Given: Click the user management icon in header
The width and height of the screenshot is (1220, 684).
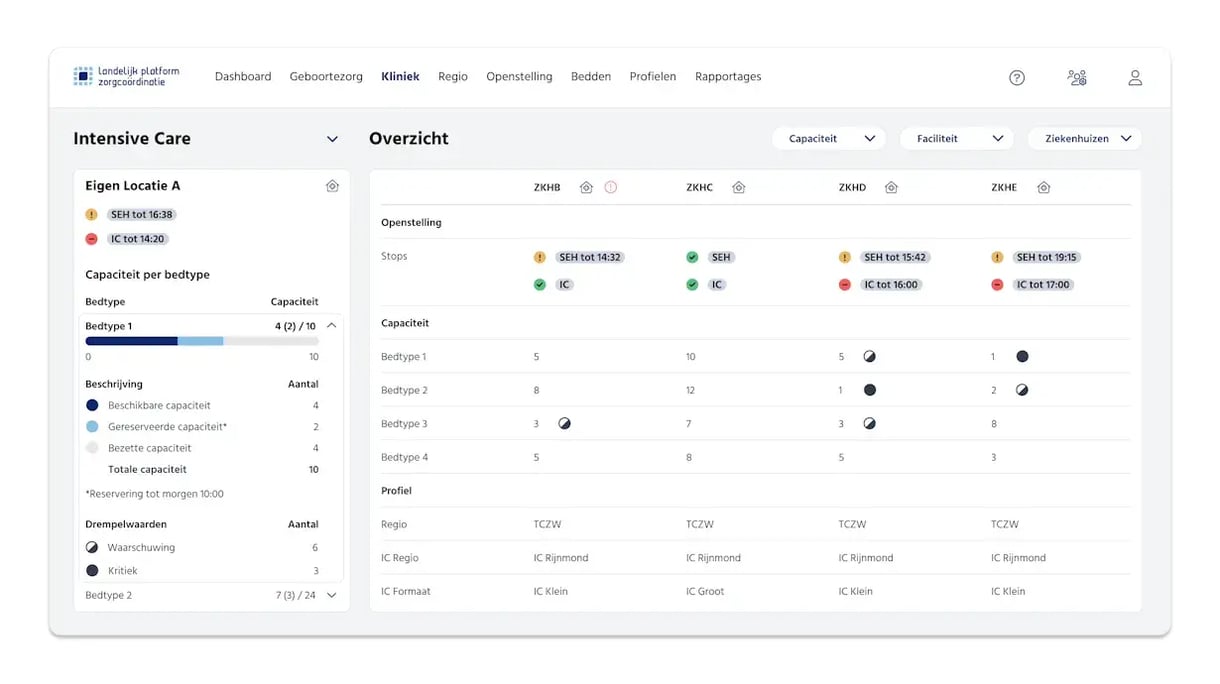Looking at the screenshot, I should [1077, 78].
